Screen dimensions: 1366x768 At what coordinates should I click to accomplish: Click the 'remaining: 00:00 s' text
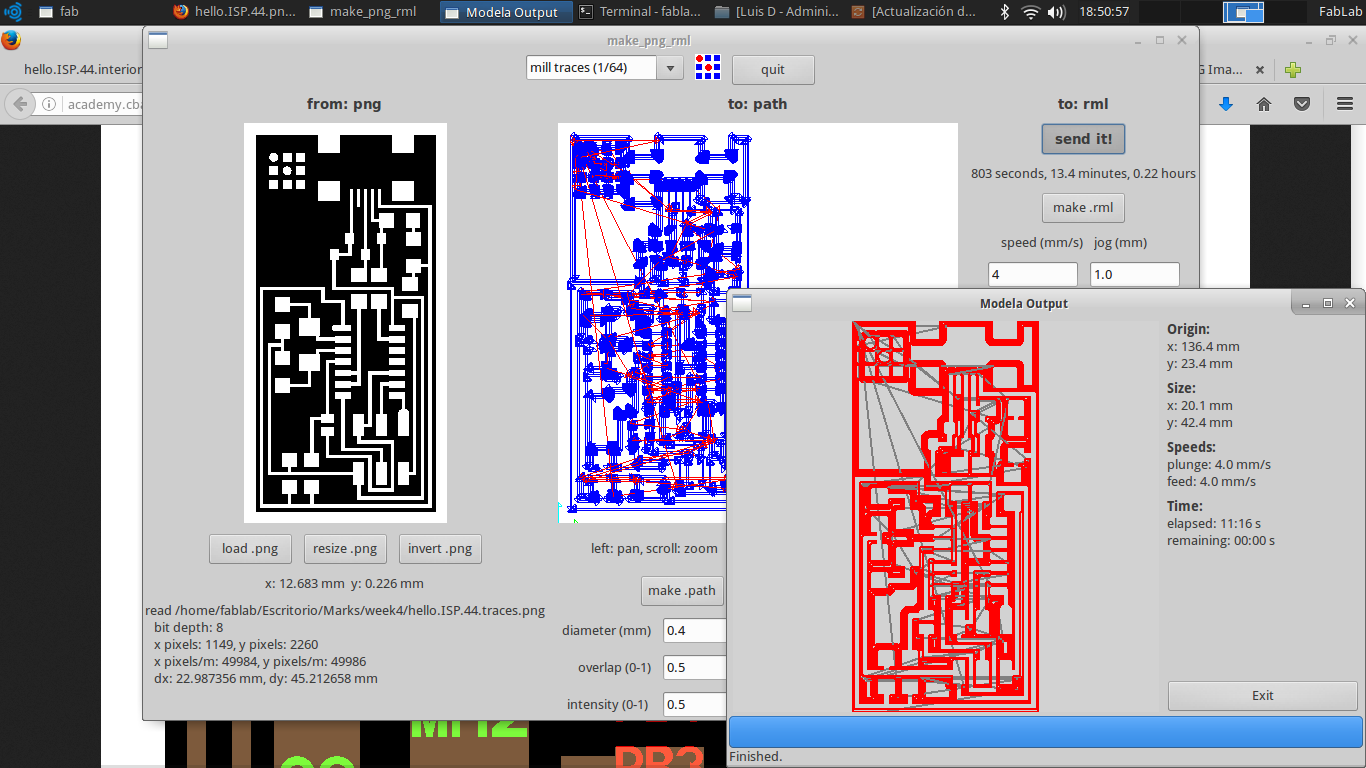pos(1220,541)
